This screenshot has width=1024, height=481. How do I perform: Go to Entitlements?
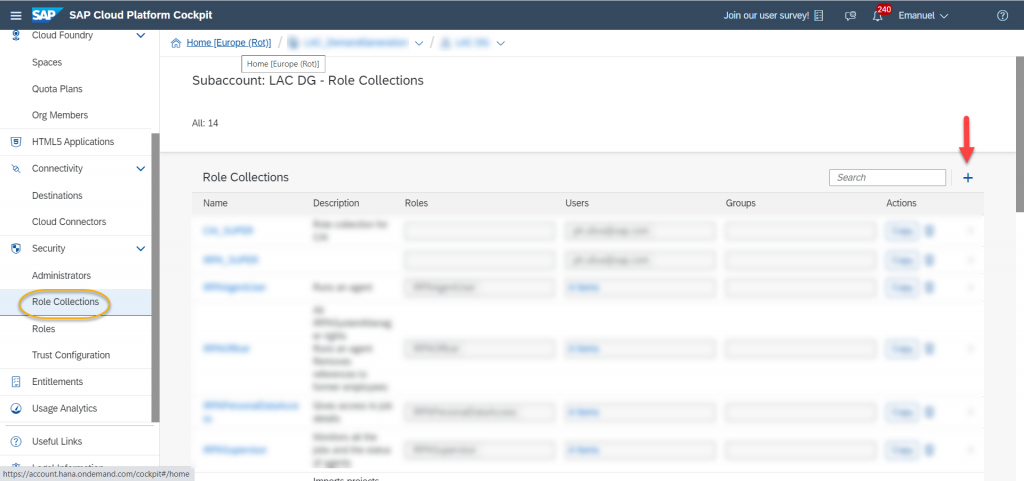57,382
